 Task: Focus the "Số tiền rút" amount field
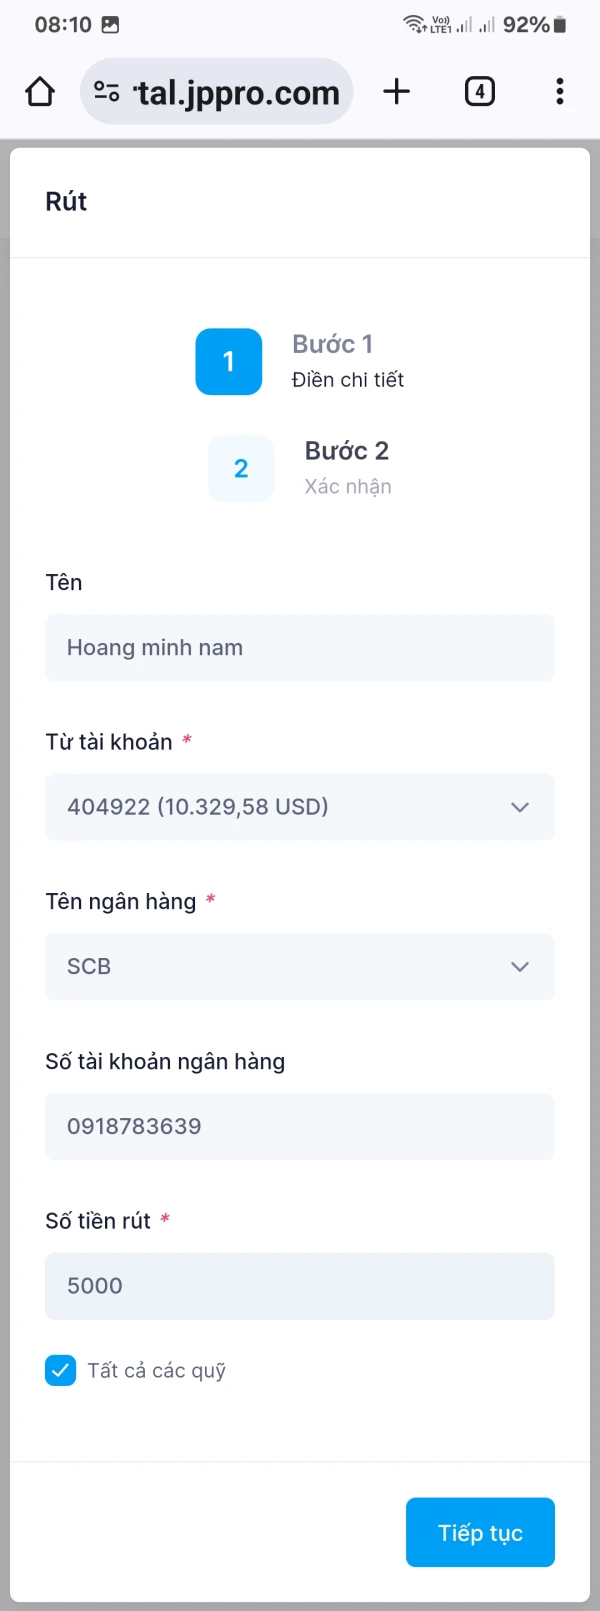point(299,1286)
